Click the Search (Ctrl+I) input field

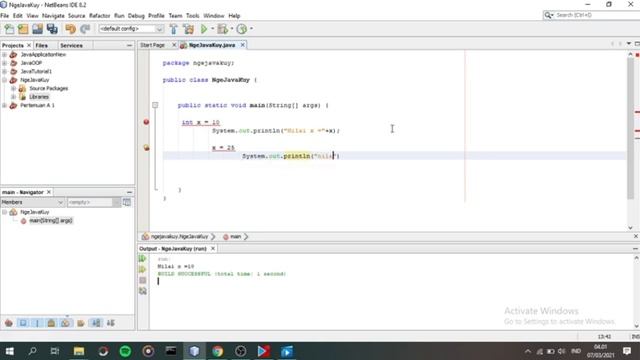[596, 15]
